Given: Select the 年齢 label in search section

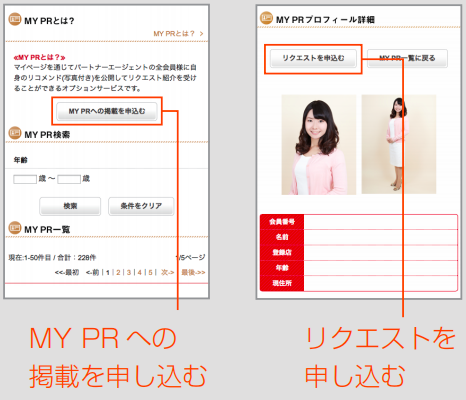Looking at the screenshot, I should (20, 160).
